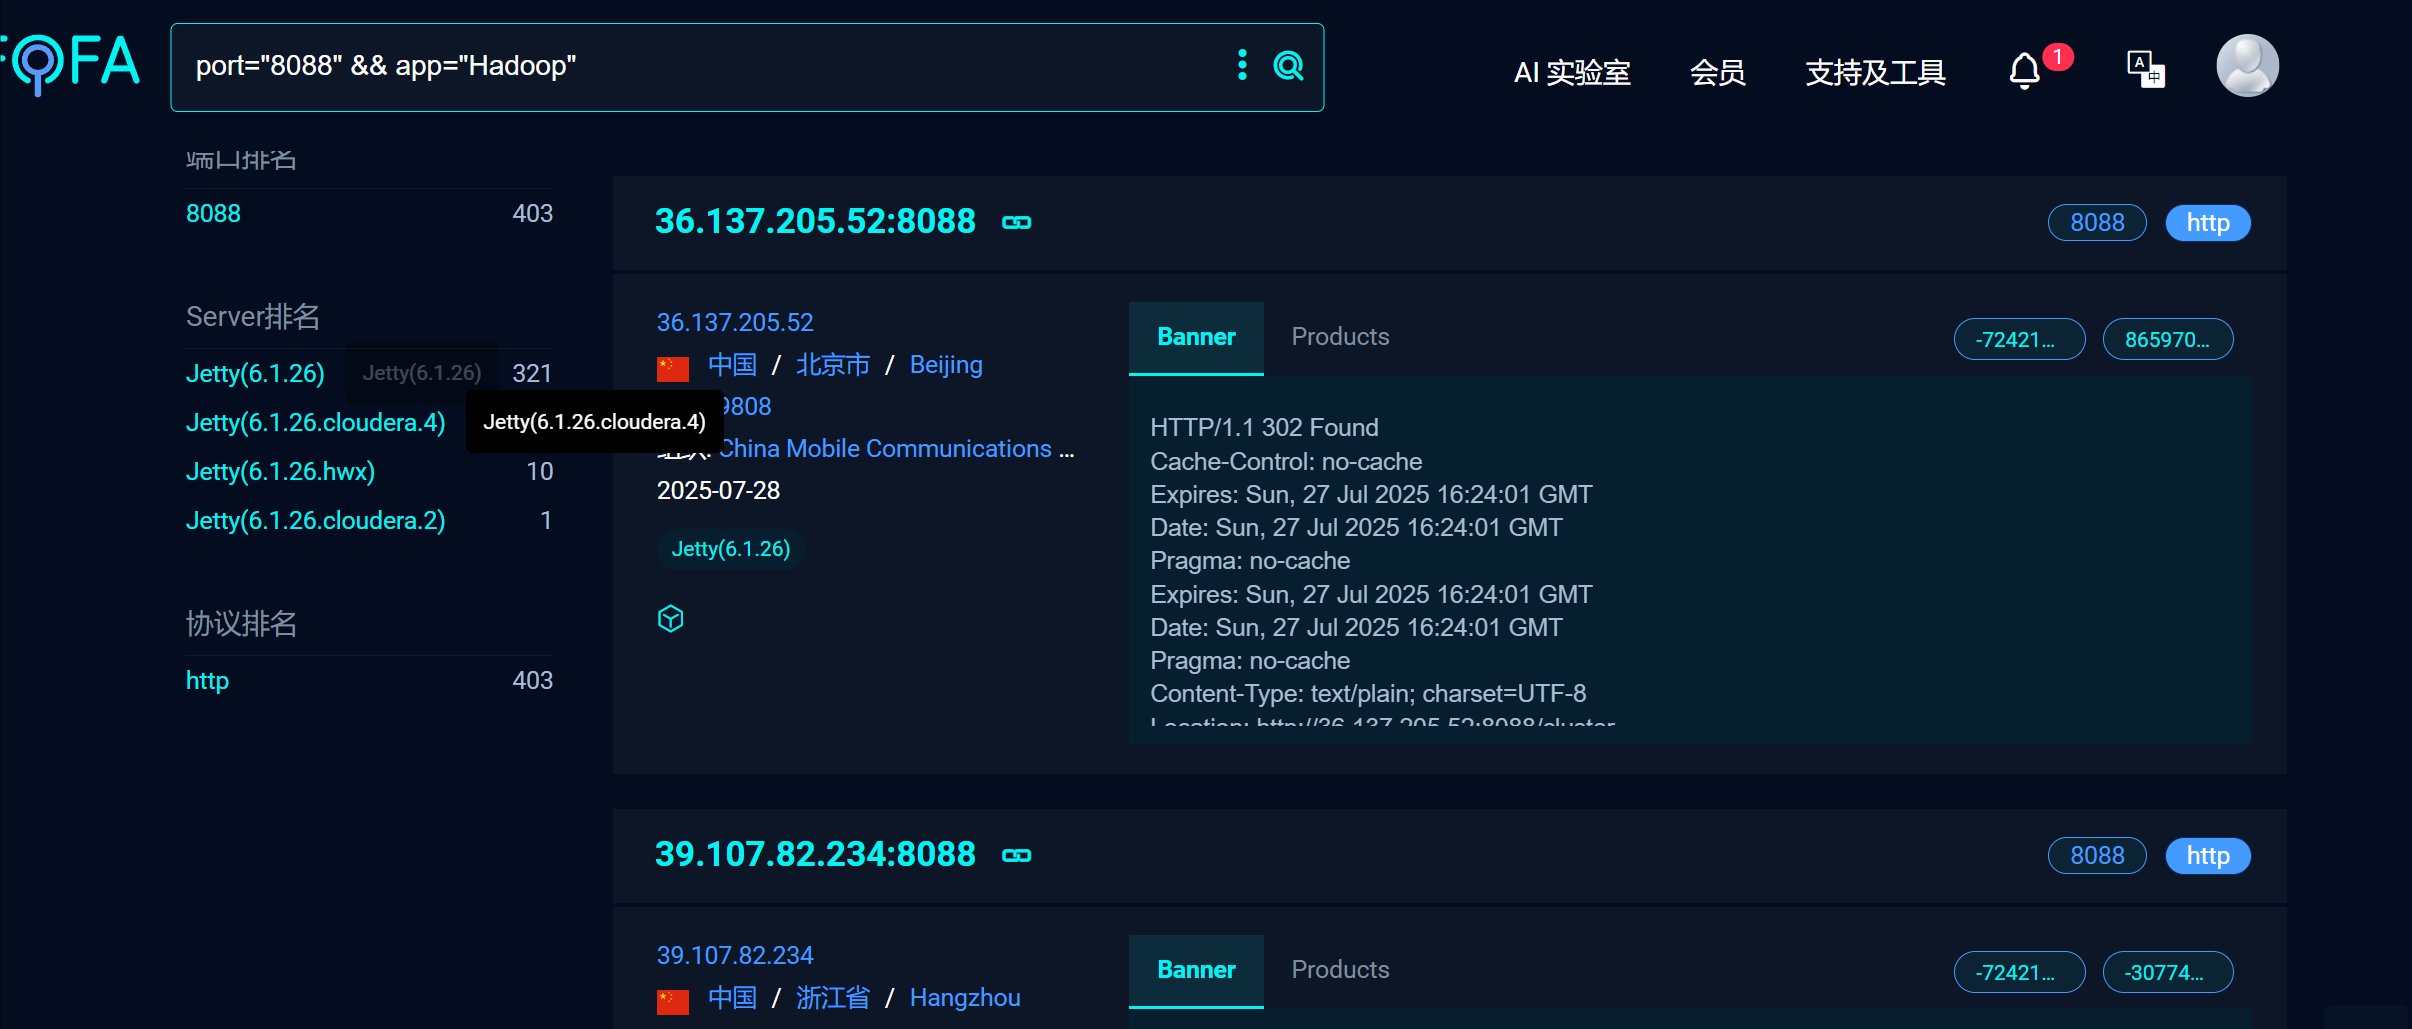Click China Mobile Communications organization link

896,449
